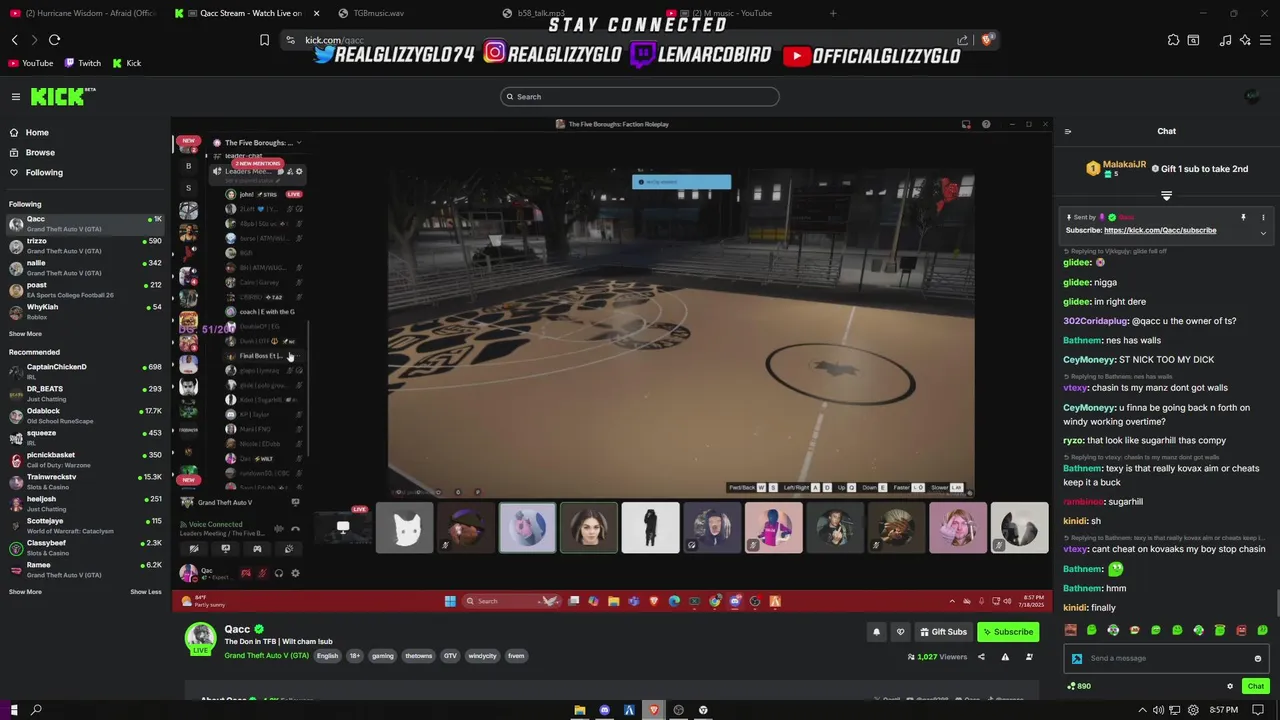Viewport: 1280px width, 720px height.
Task: Share the stream via share icon
Action: tap(981, 657)
